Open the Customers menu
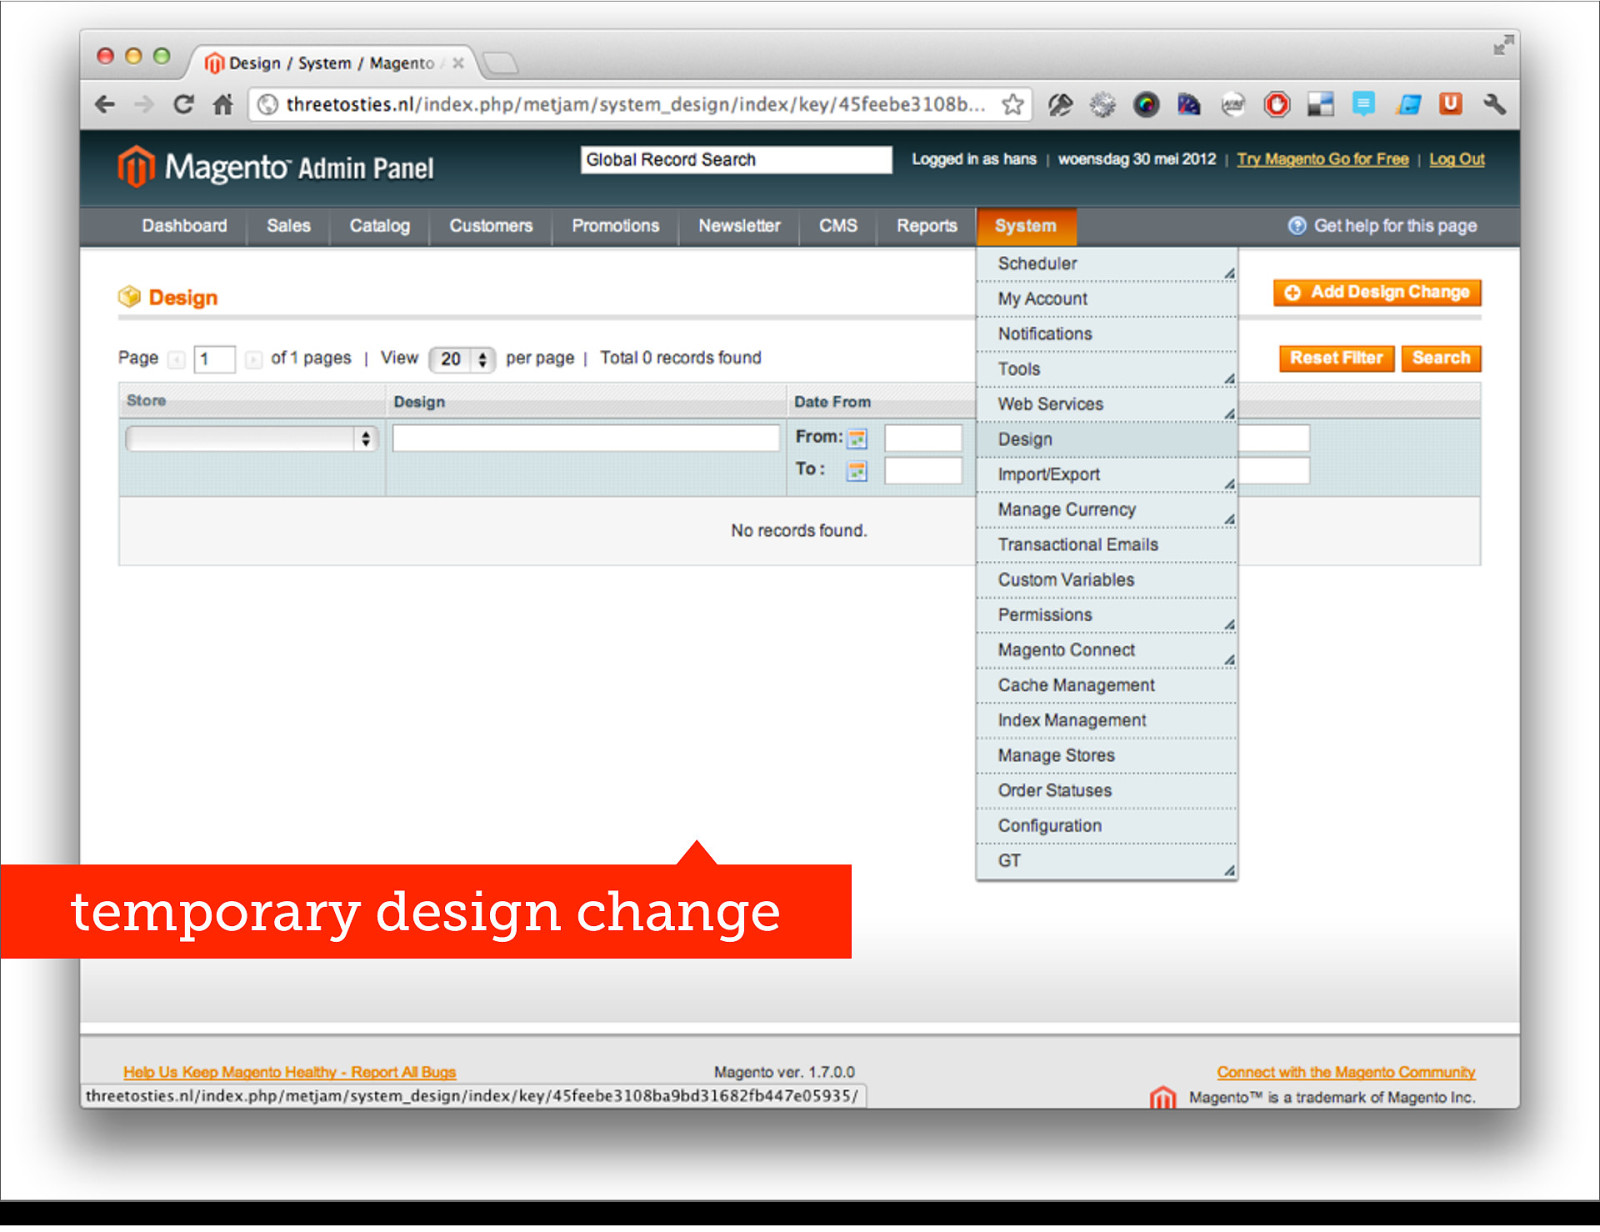This screenshot has height=1232, width=1600. tap(491, 226)
